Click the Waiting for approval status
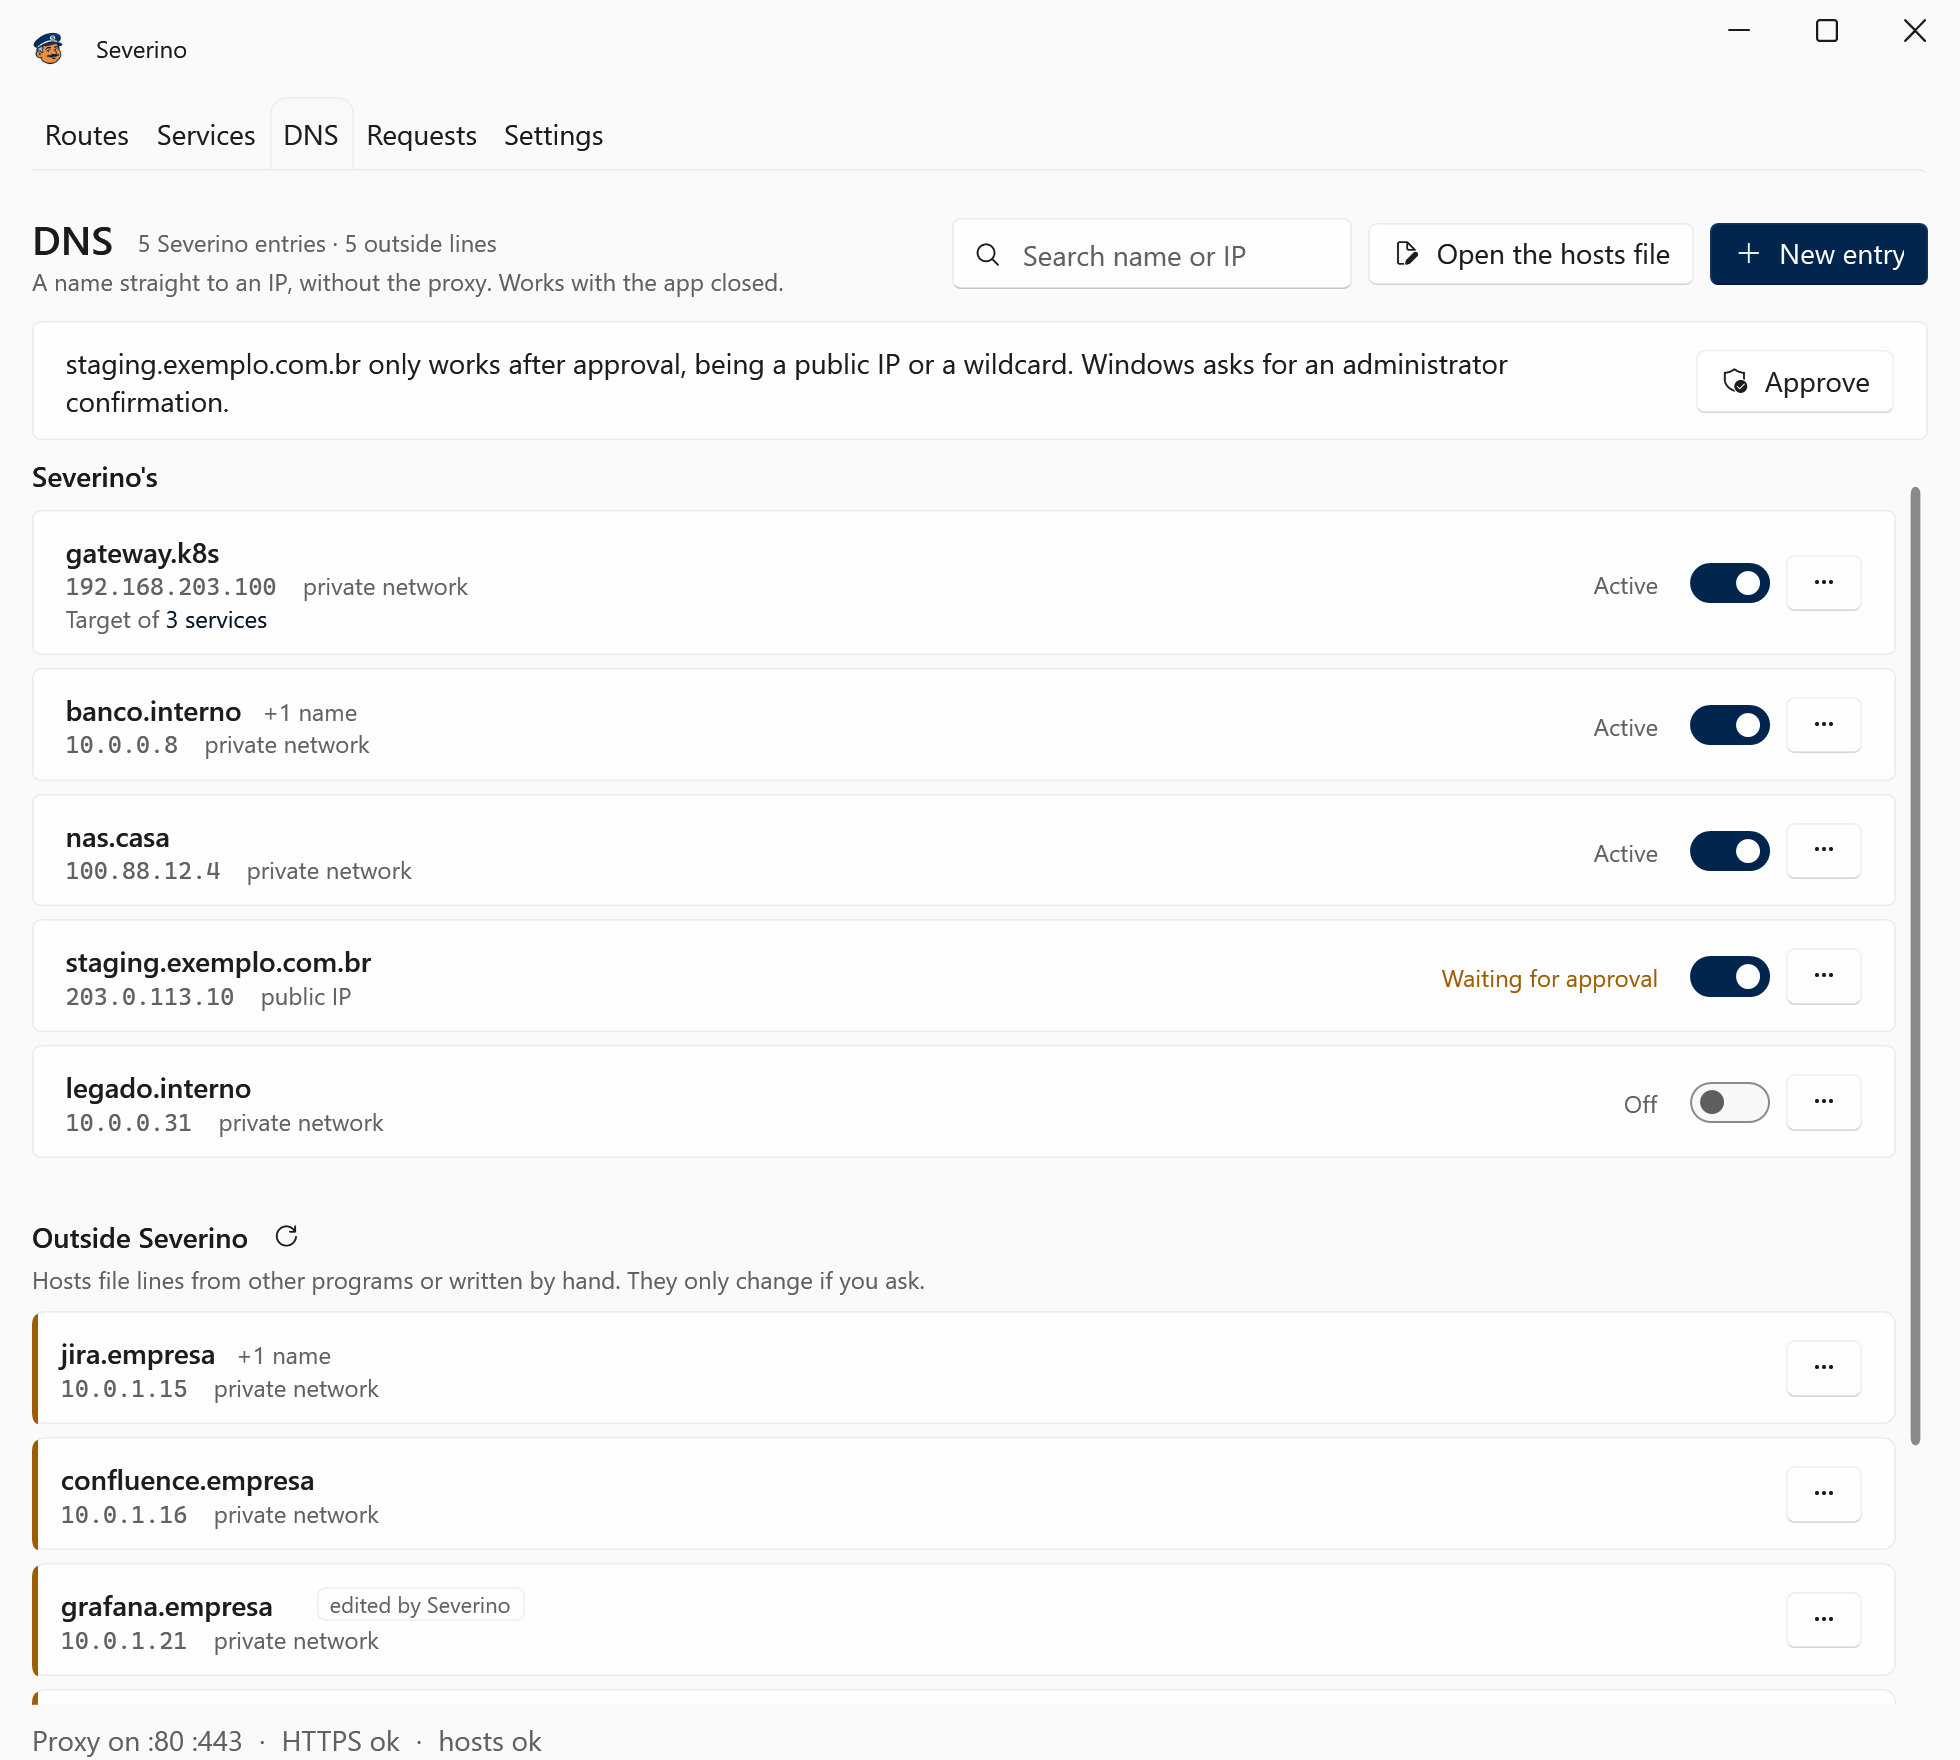1960x1760 pixels. [x=1549, y=979]
